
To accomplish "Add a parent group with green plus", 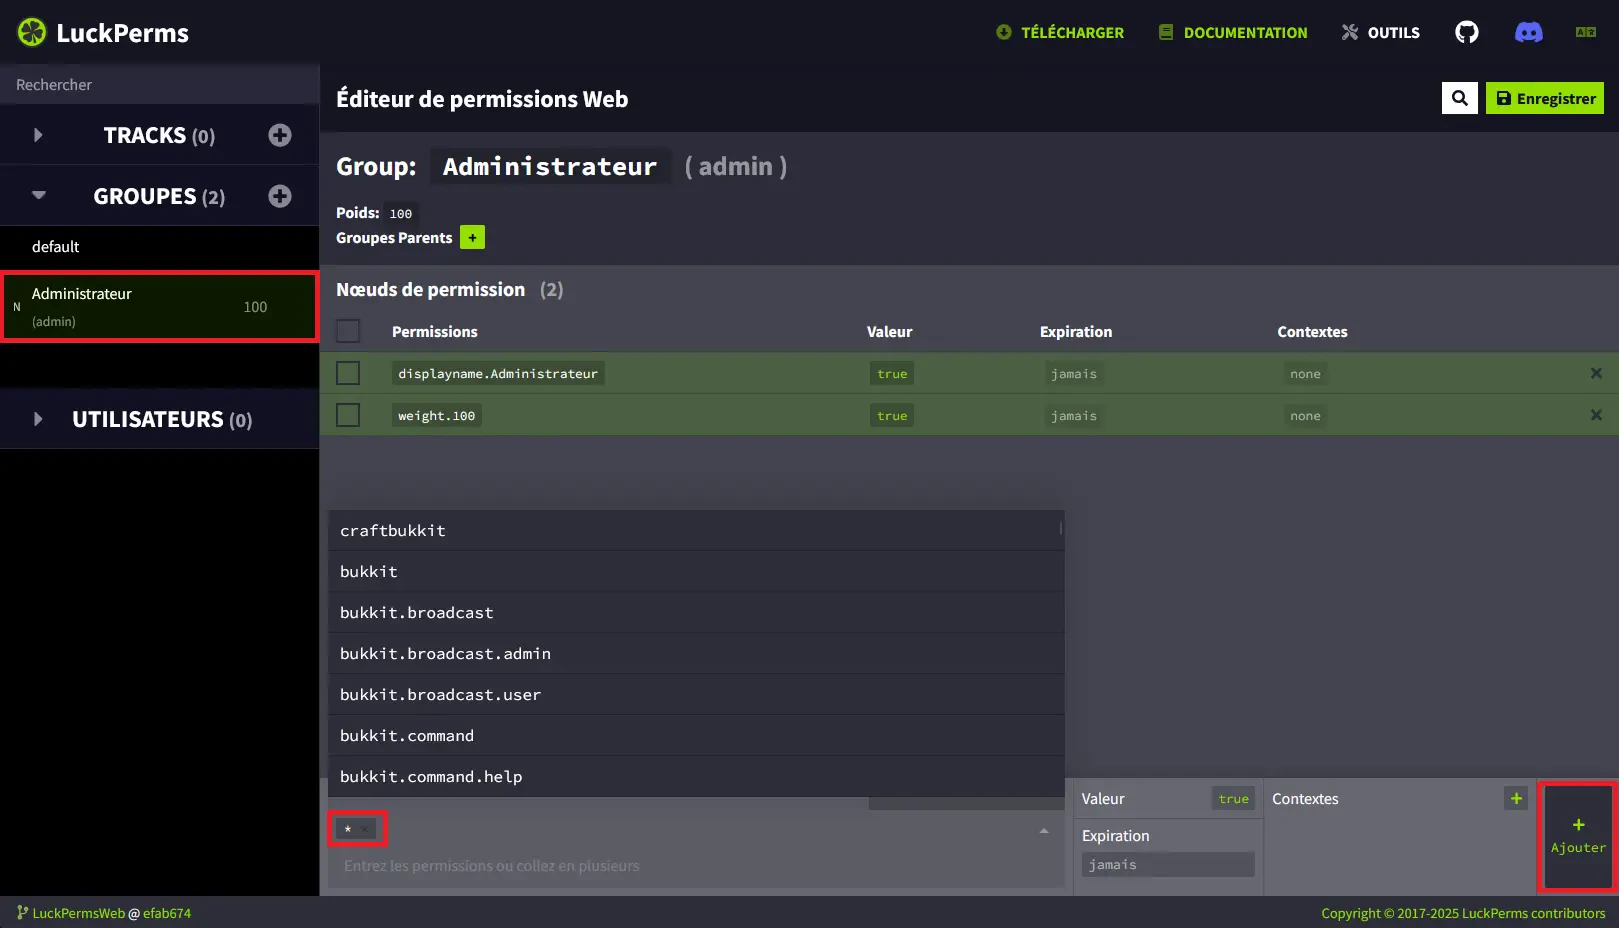I will click(x=472, y=238).
